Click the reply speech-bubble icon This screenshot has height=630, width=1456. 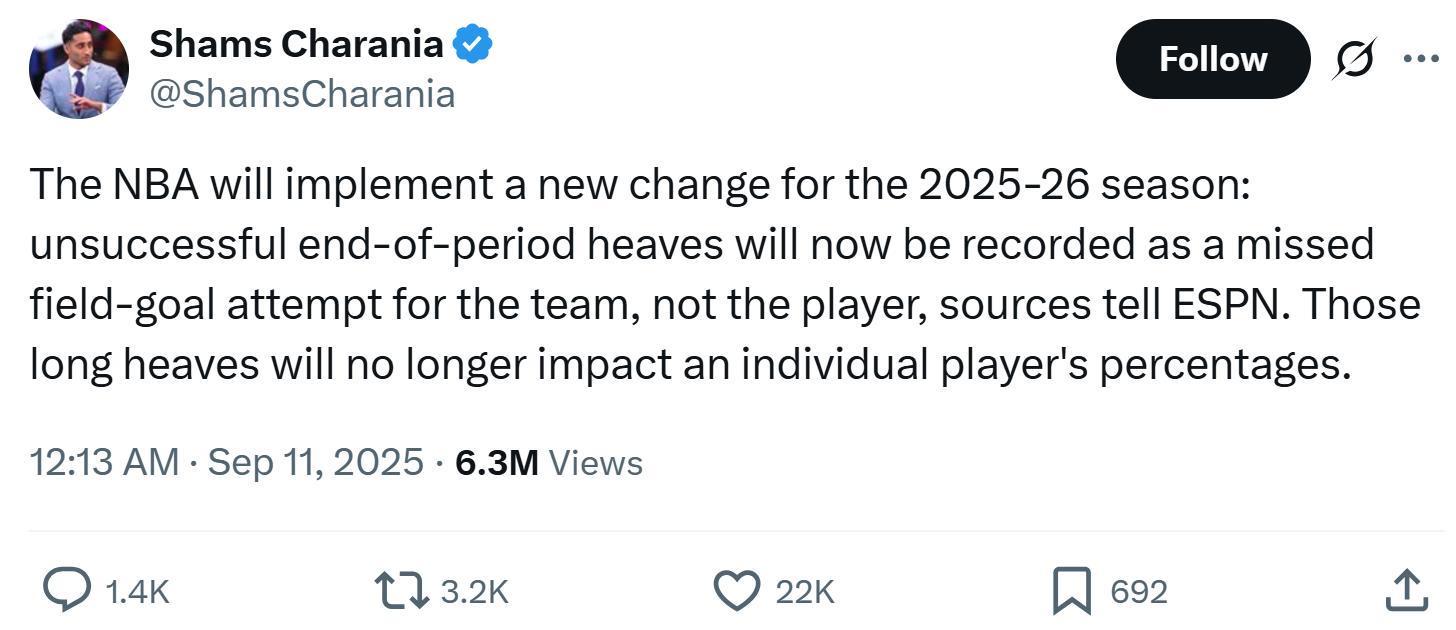pyautogui.click(x=67, y=591)
